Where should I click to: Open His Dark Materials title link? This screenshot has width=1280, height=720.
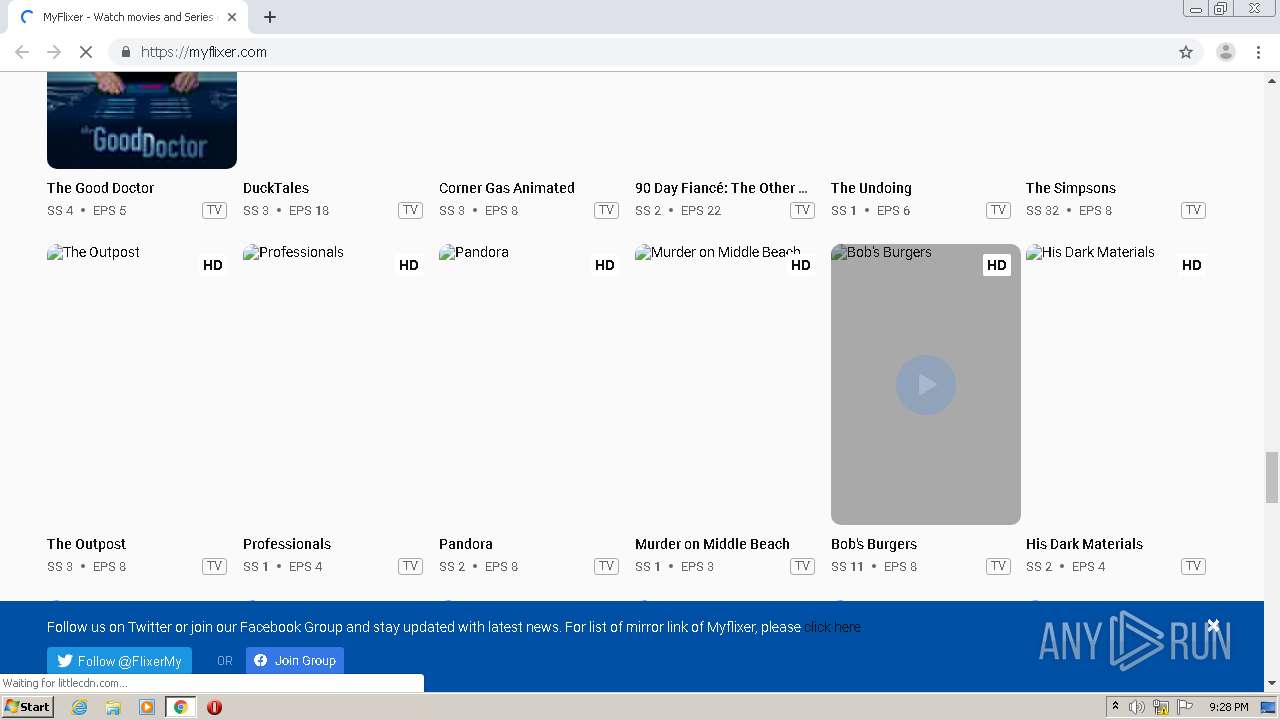click(1084, 544)
